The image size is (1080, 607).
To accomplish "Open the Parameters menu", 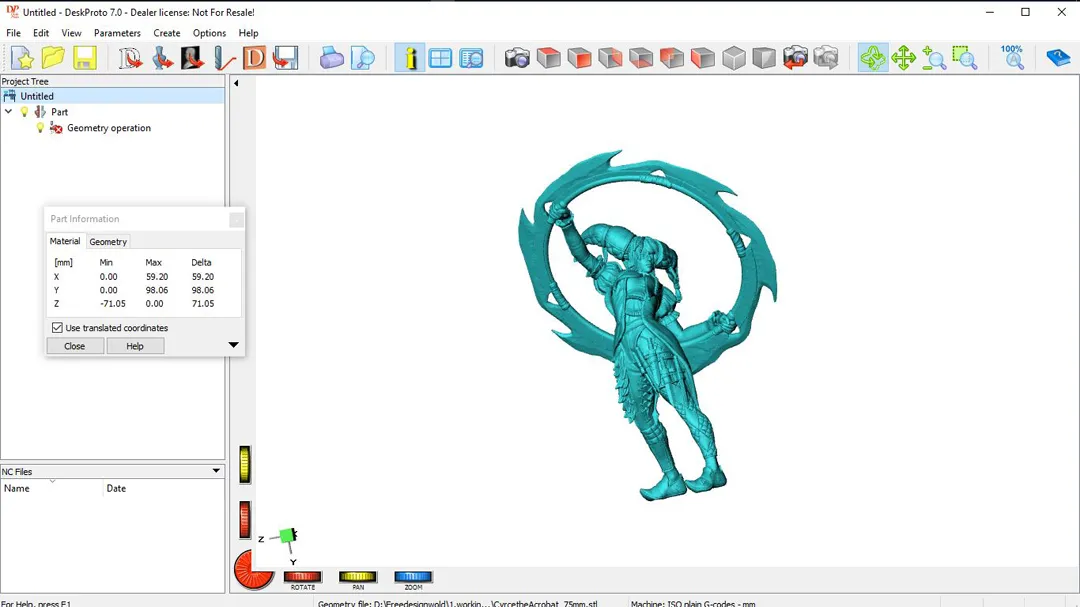I will pyautogui.click(x=117, y=33).
